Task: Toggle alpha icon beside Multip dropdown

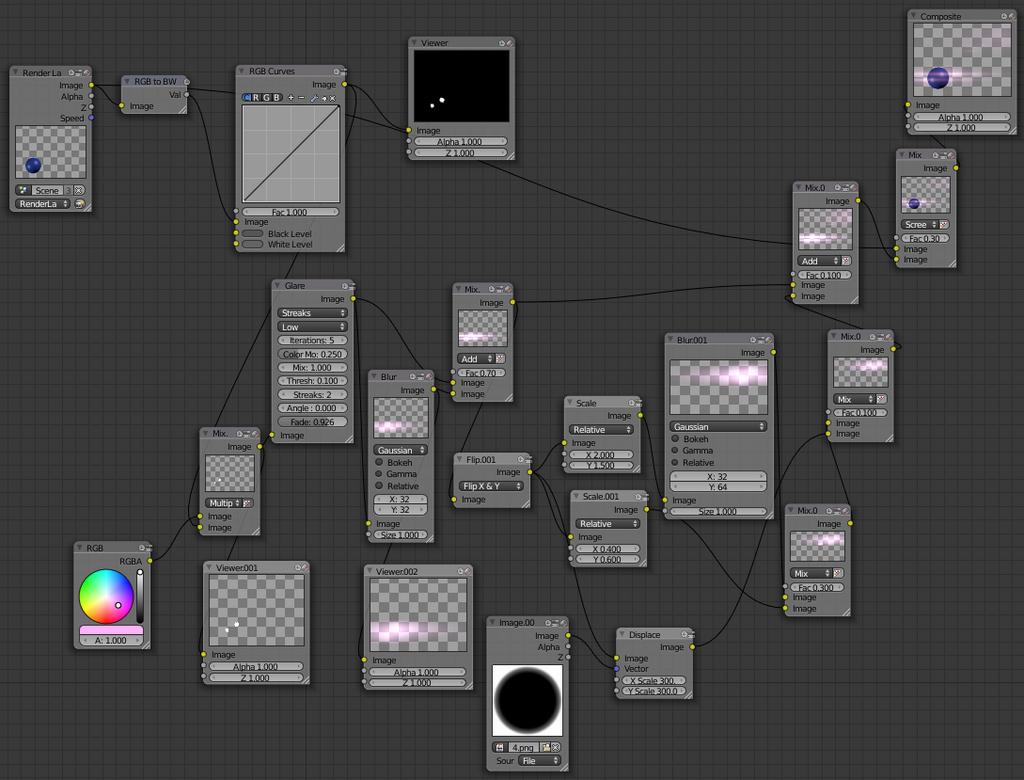Action: tap(248, 503)
